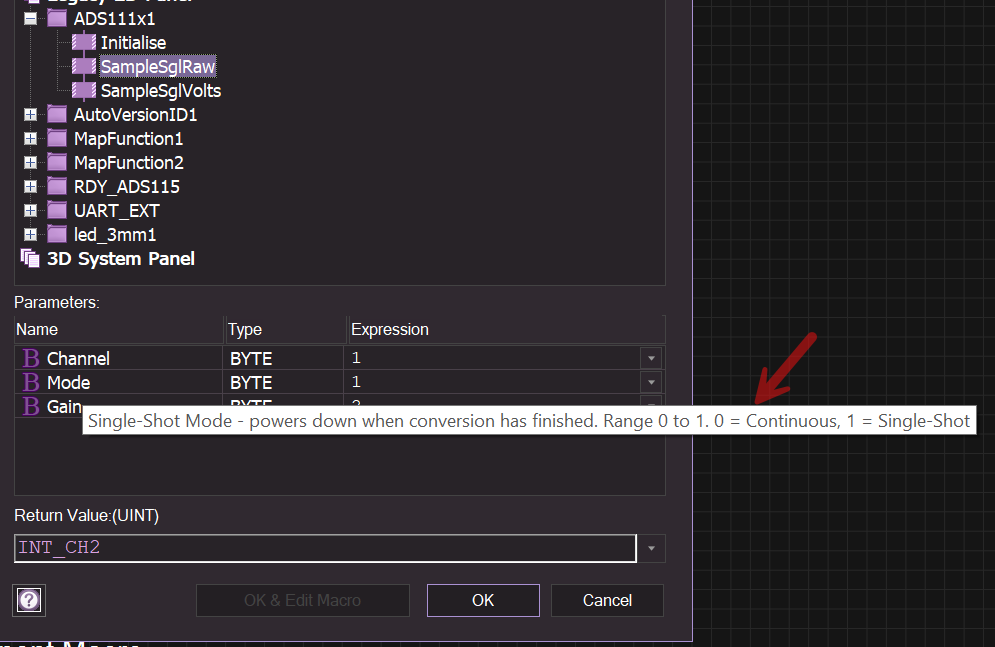Select the SampleSglRaw macro
Image resolution: width=995 pixels, height=647 pixels.
(x=158, y=67)
